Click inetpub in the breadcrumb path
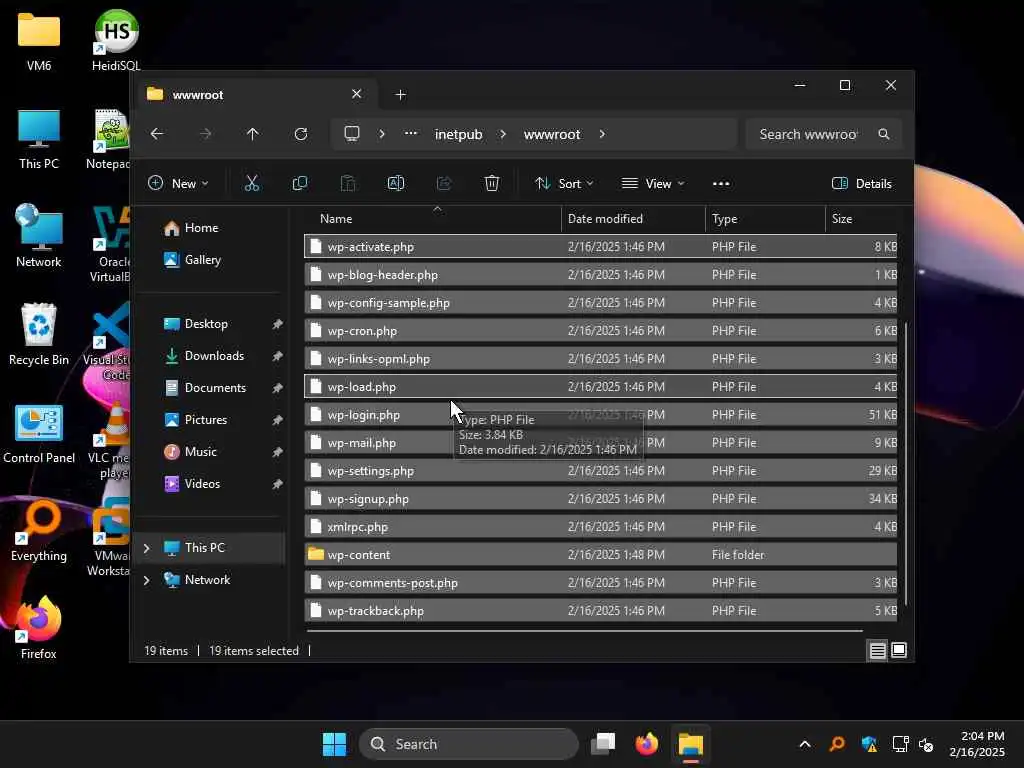1024x768 pixels. (458, 134)
